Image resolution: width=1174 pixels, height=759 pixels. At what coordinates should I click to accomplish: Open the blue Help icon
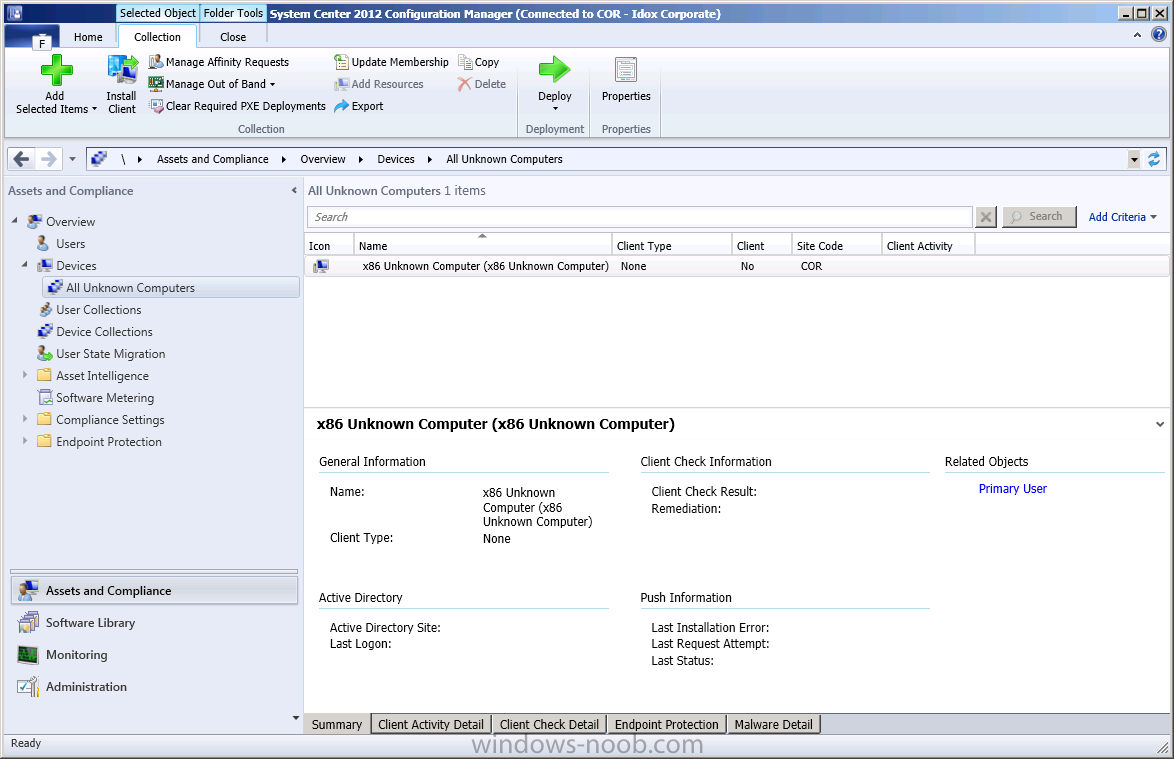pos(1158,34)
